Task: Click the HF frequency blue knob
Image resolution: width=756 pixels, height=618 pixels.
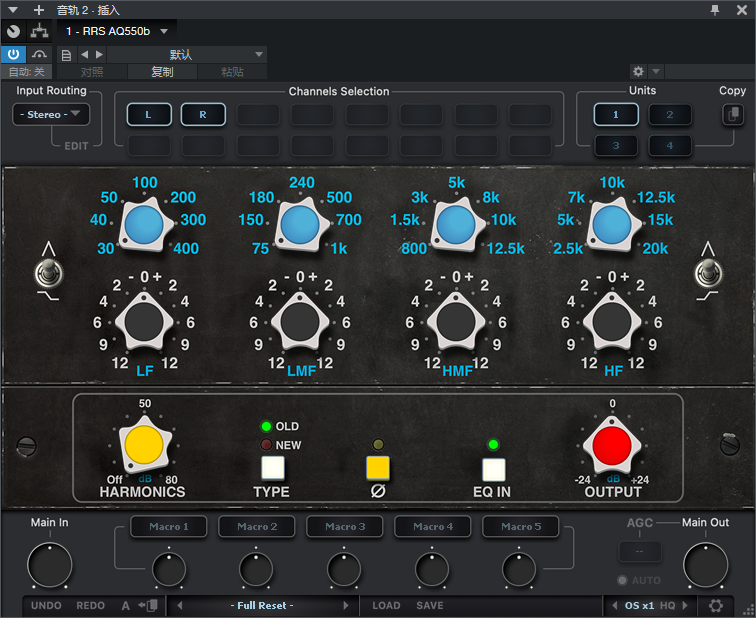Action: pyautogui.click(x=612, y=225)
